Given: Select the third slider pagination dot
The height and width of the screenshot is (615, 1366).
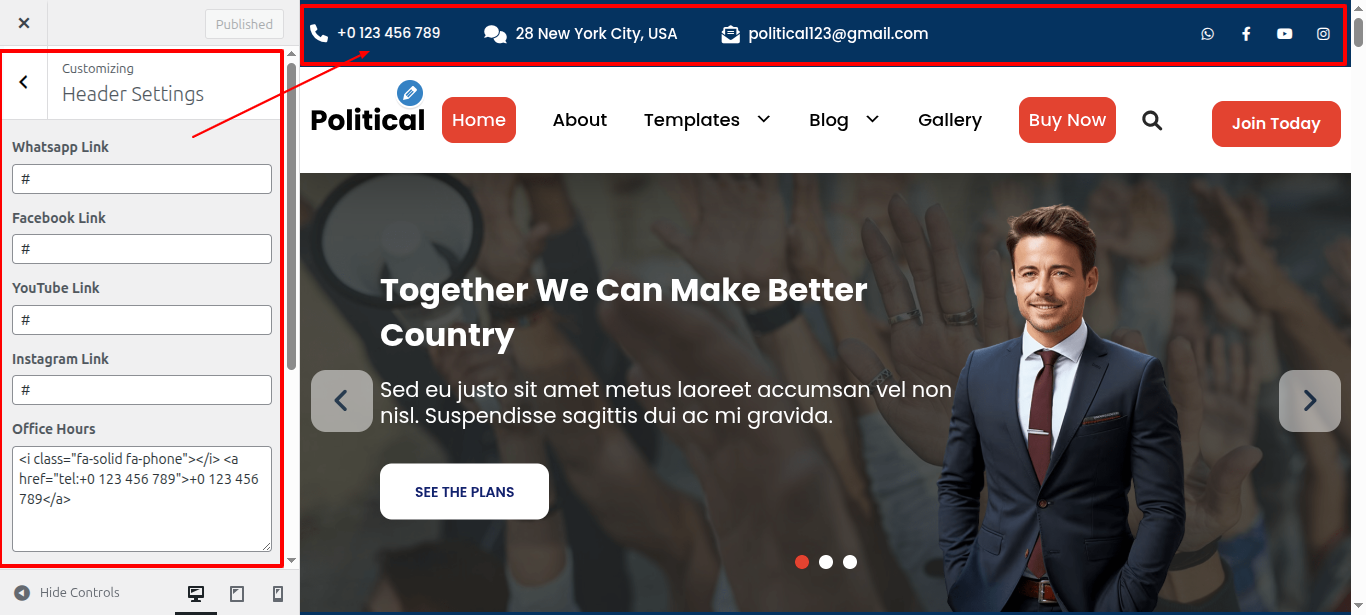Looking at the screenshot, I should (850, 562).
